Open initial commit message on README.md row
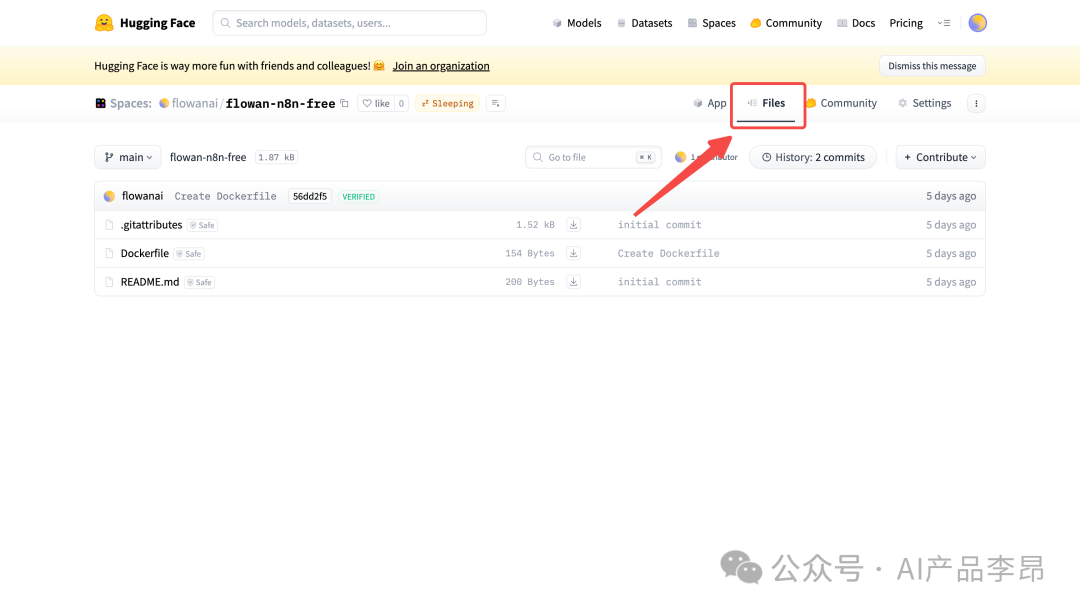Screen dimensions: 1080x612 (x=659, y=282)
